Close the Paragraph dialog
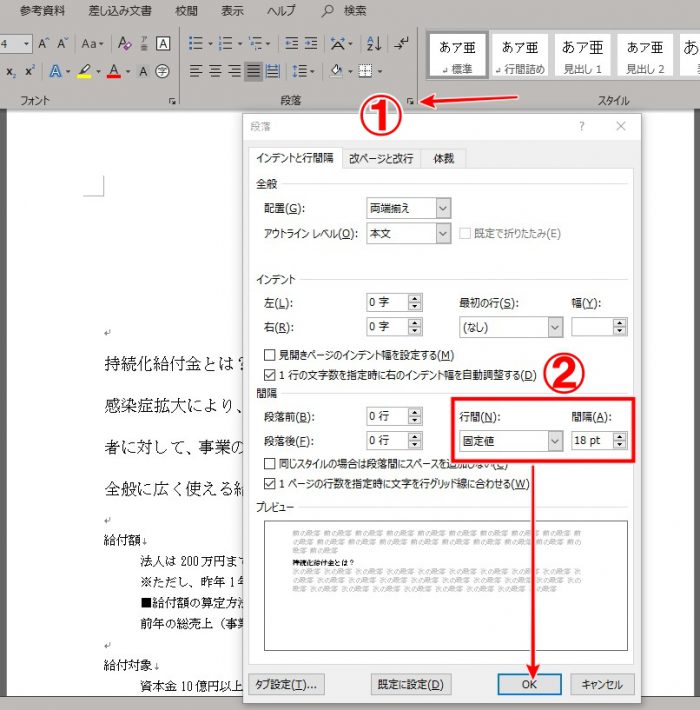The height and width of the screenshot is (710, 700). [621, 126]
